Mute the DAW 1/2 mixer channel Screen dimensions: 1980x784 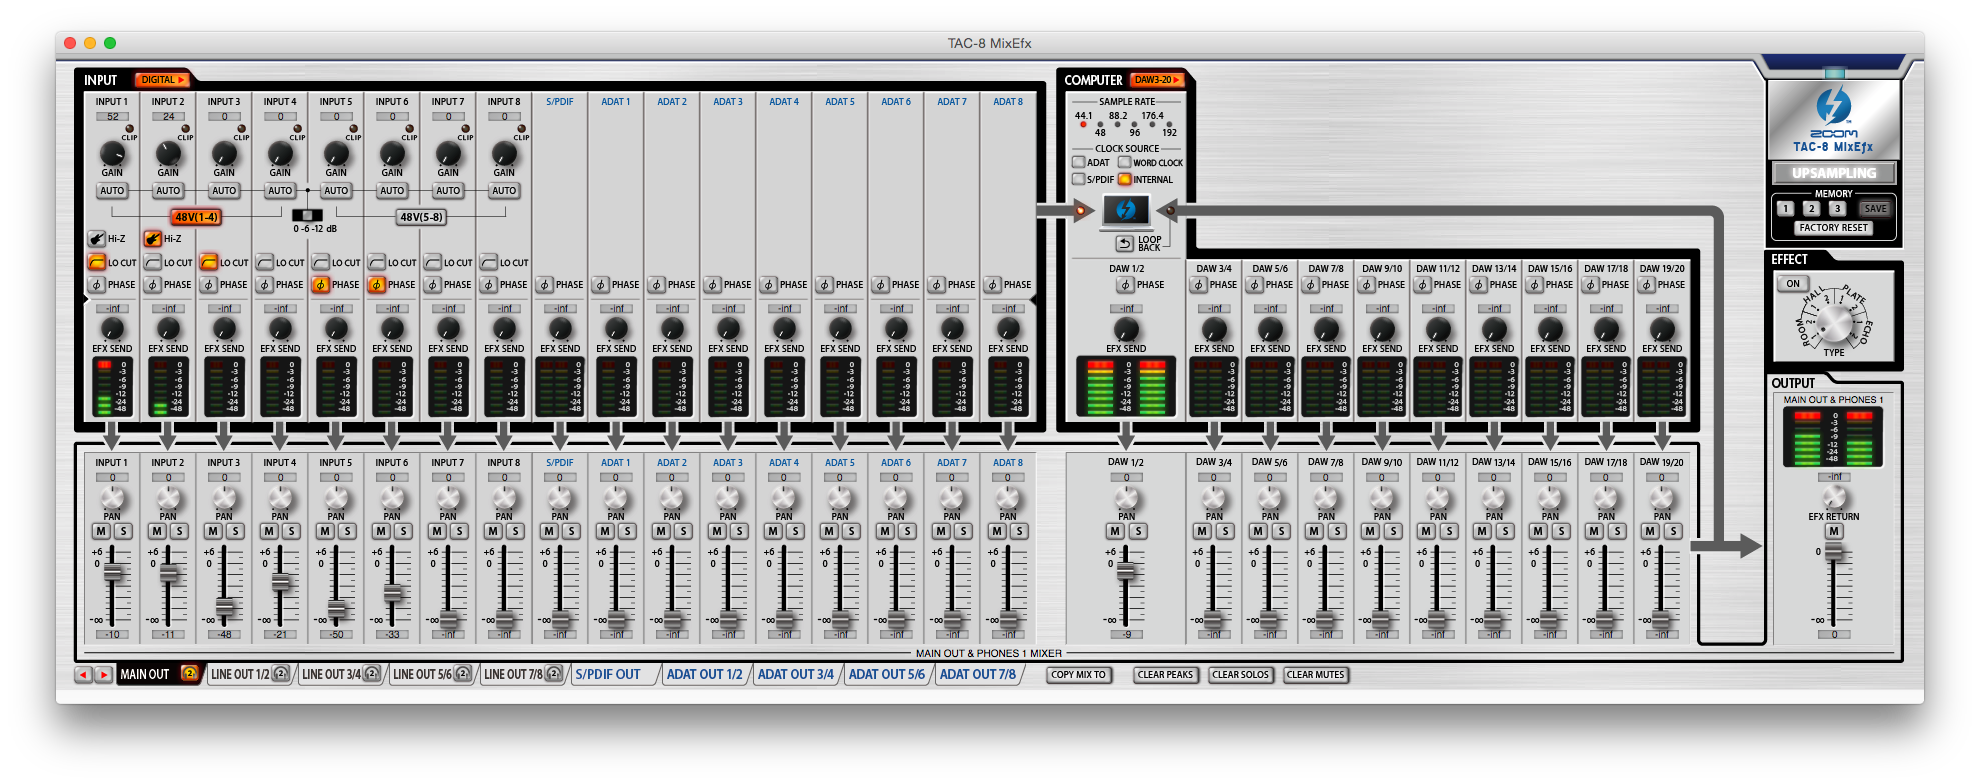pyautogui.click(x=1115, y=531)
